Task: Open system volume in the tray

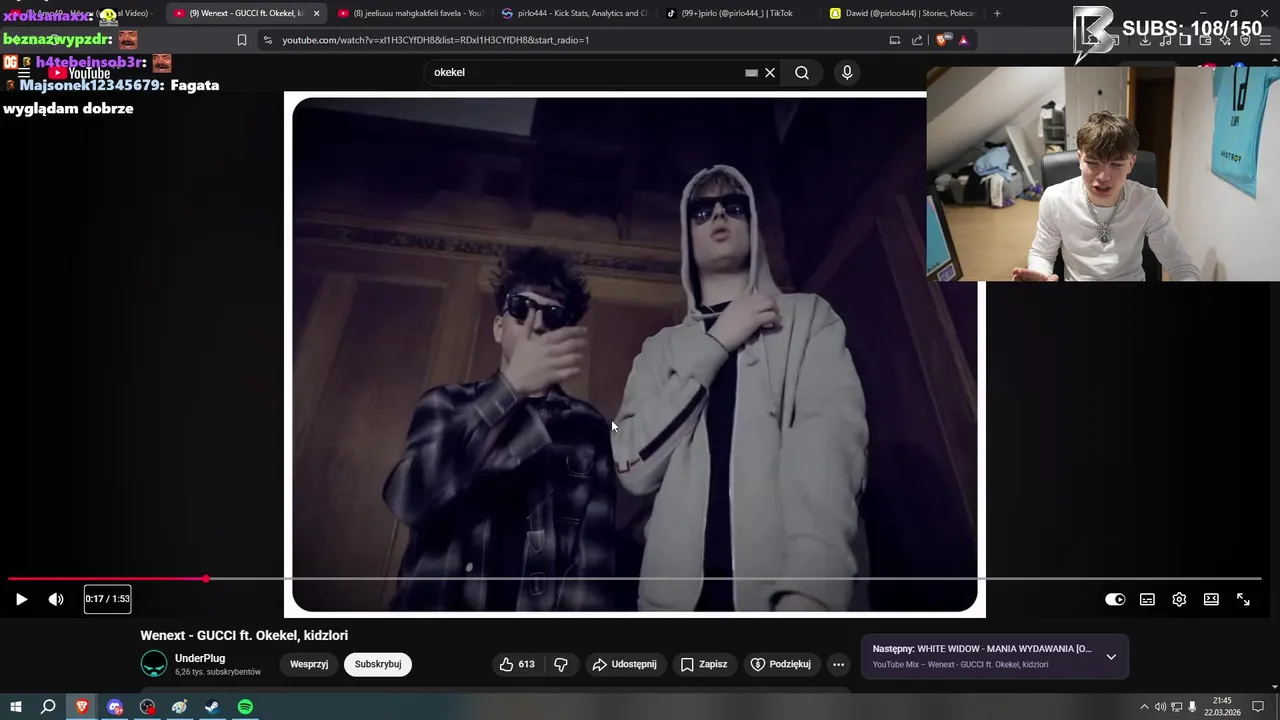Action: pyautogui.click(x=1160, y=707)
